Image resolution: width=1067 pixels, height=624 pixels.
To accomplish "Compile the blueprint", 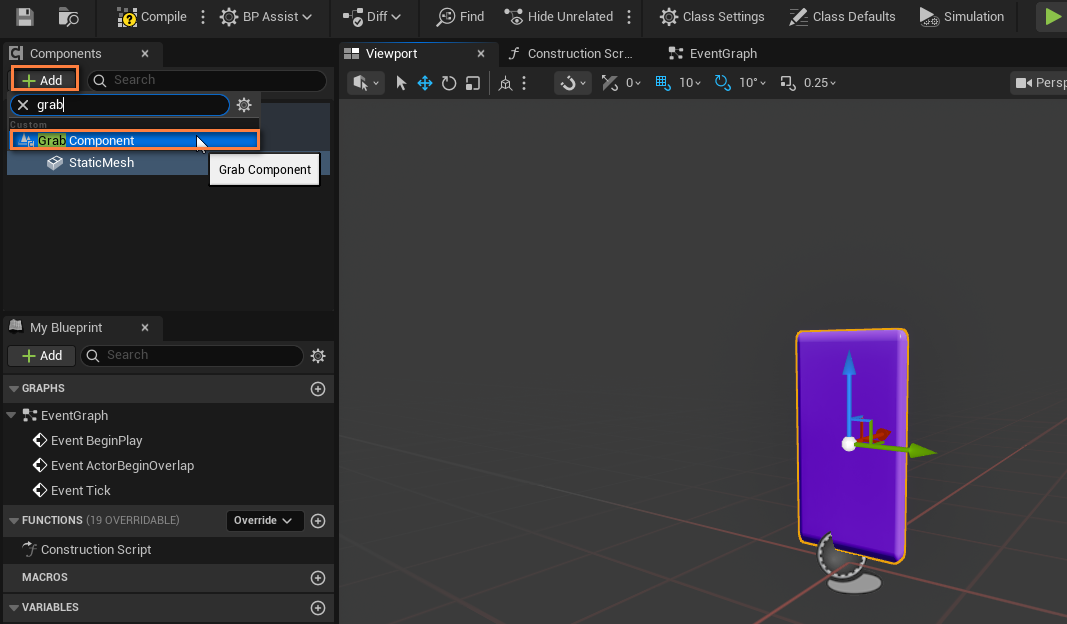I will (152, 16).
